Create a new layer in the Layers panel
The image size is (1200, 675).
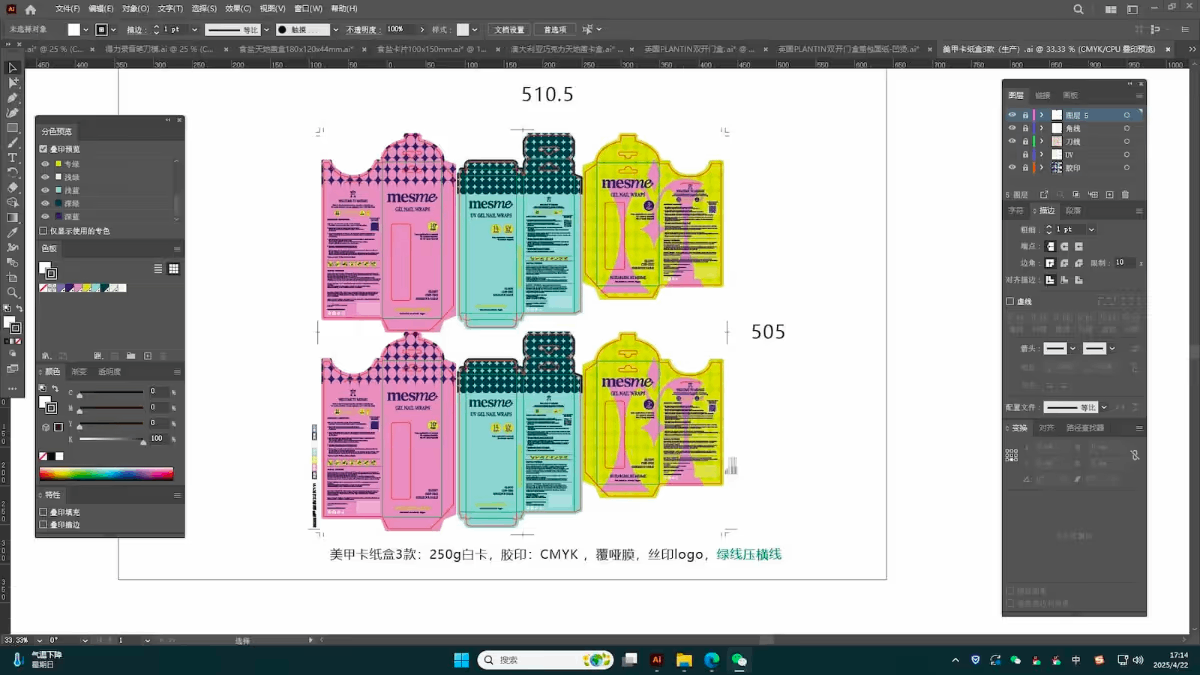coord(1110,194)
